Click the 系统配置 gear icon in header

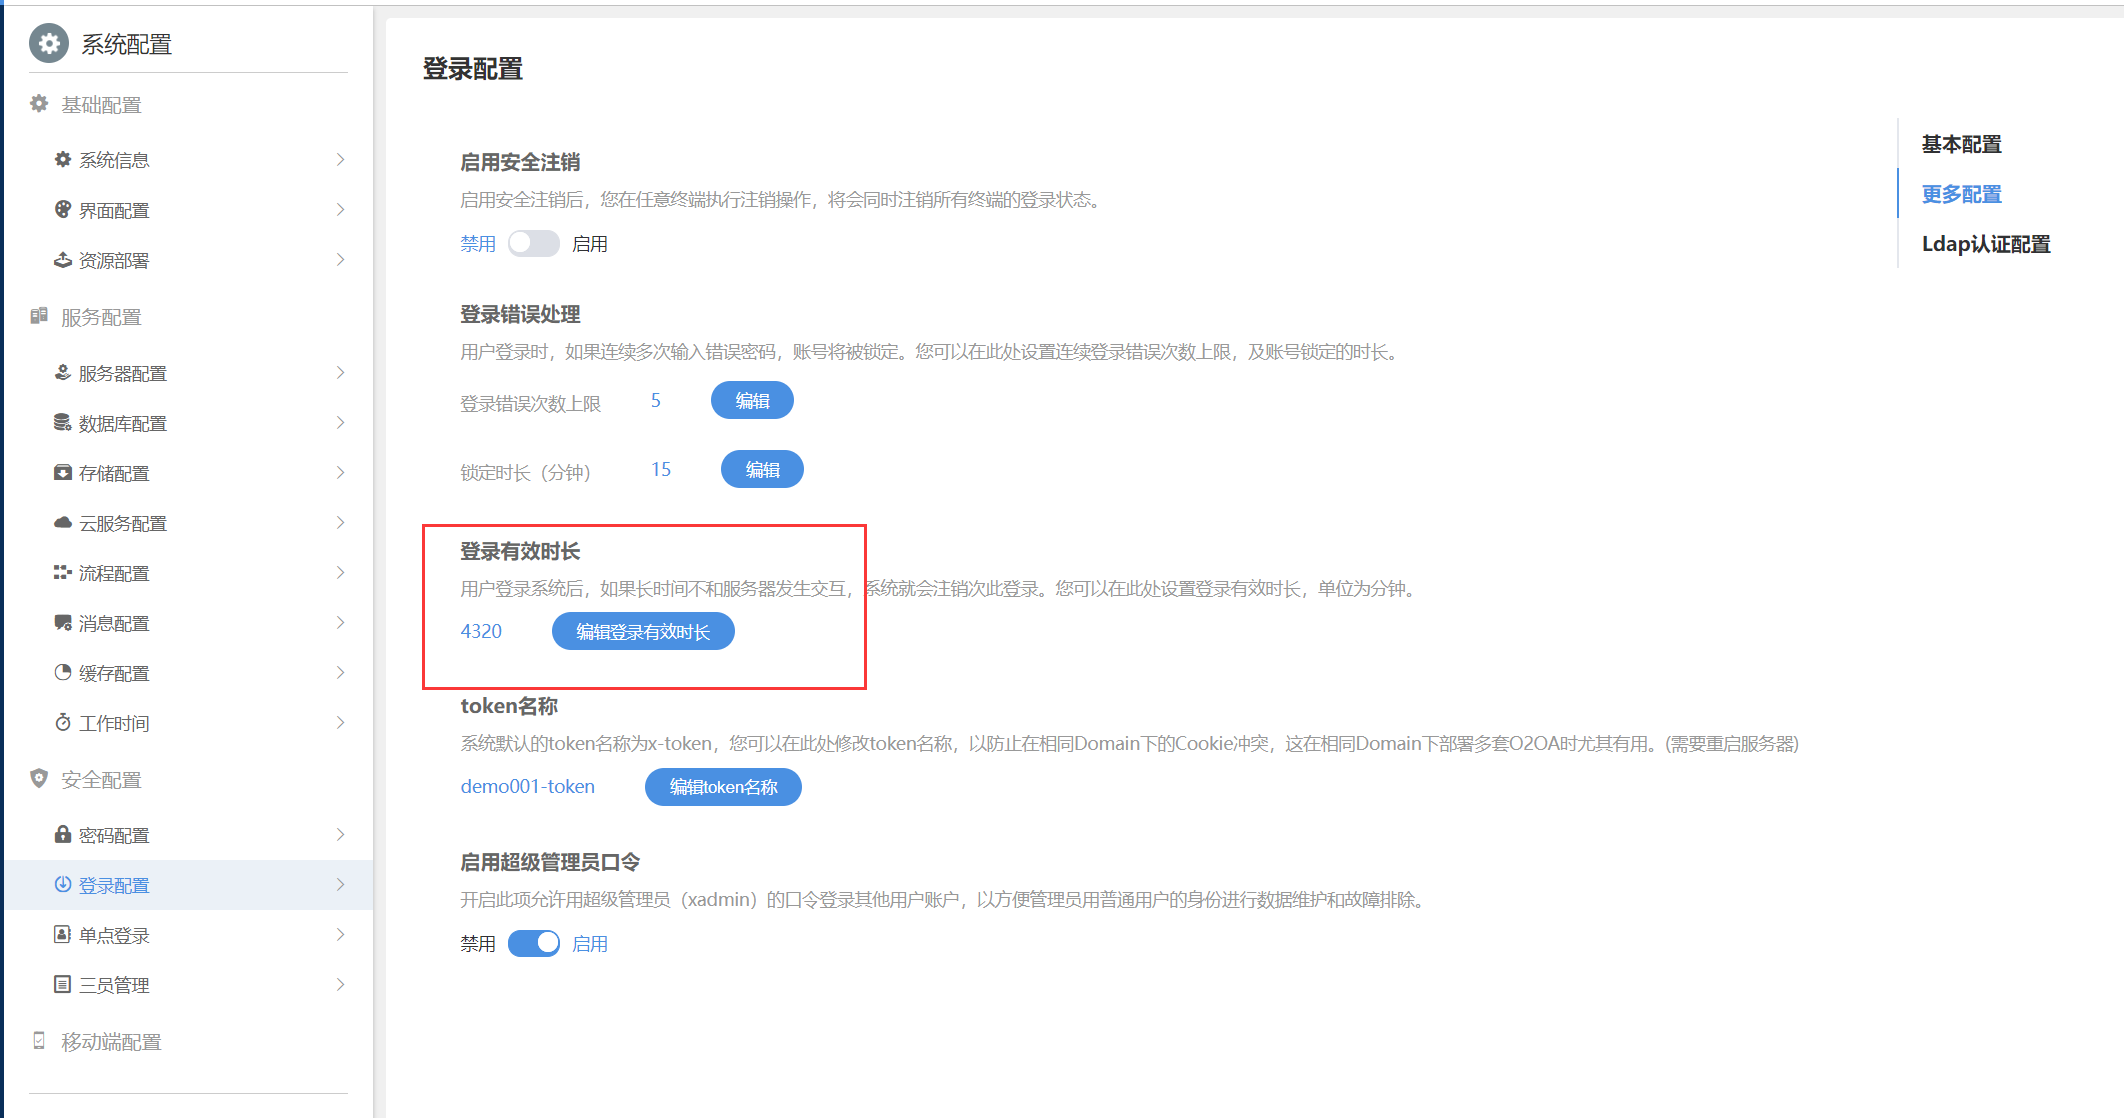(48, 44)
